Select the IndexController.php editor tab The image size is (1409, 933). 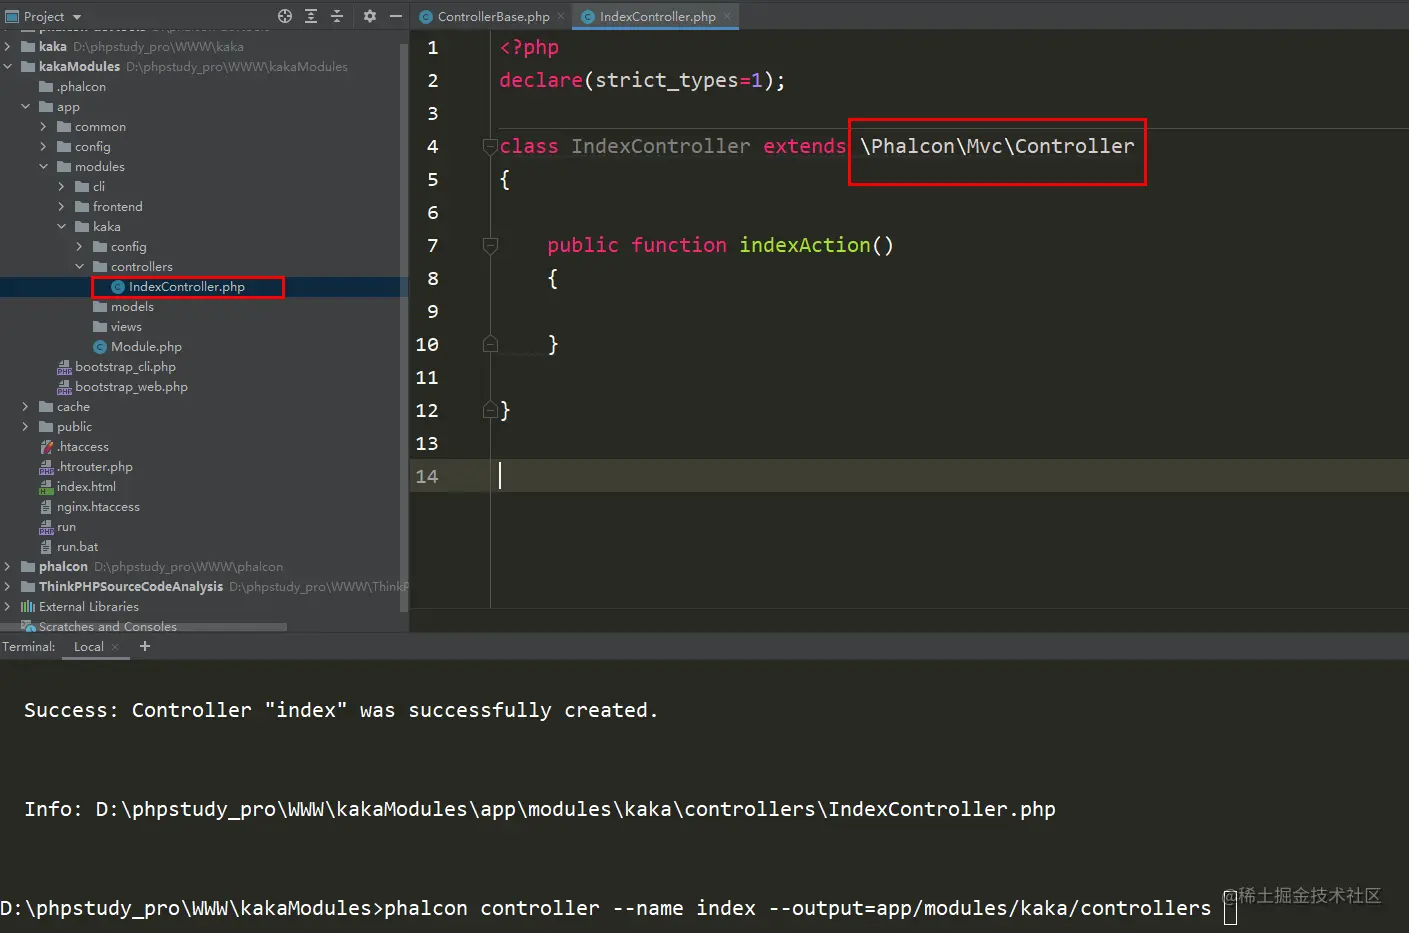coord(657,16)
